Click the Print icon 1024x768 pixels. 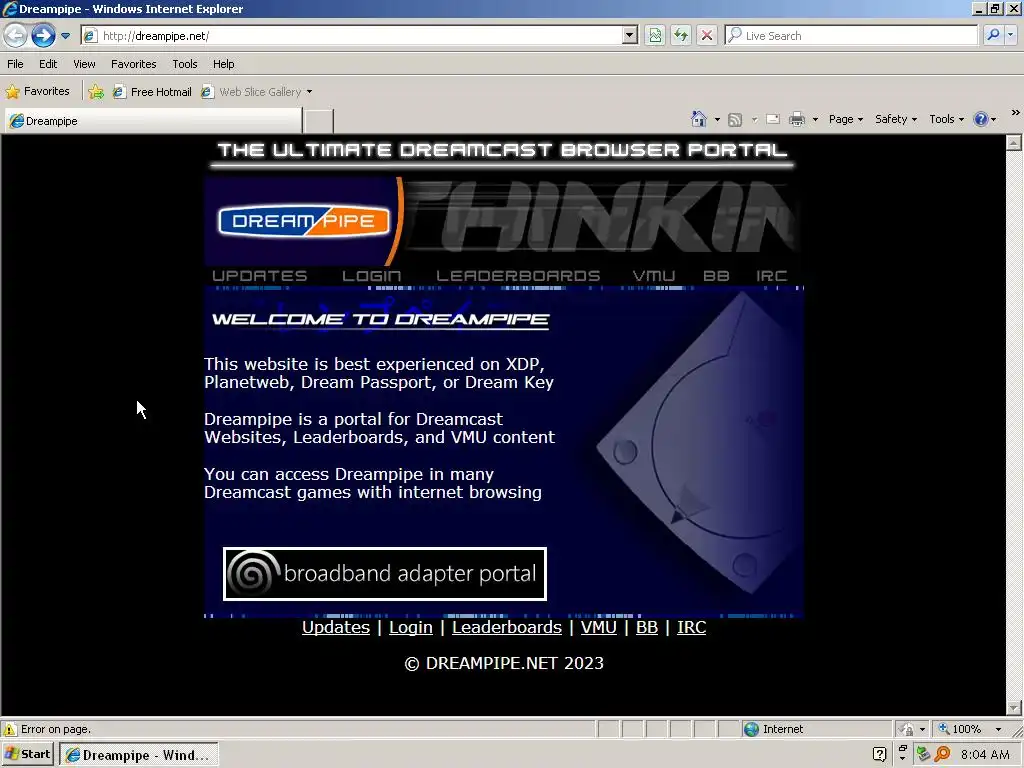pyautogui.click(x=797, y=119)
